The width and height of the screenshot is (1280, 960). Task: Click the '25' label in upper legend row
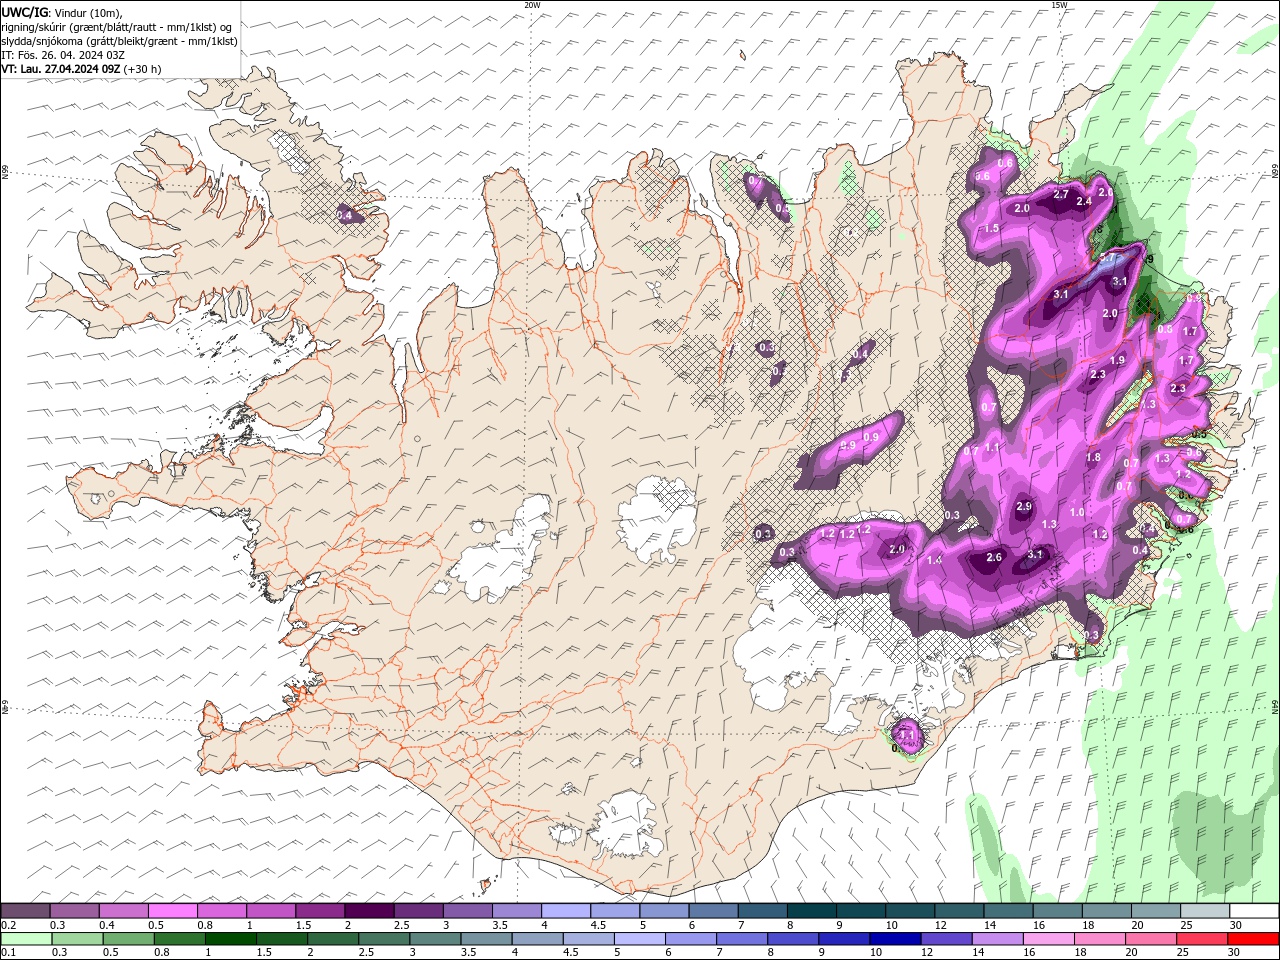[x=1186, y=926]
